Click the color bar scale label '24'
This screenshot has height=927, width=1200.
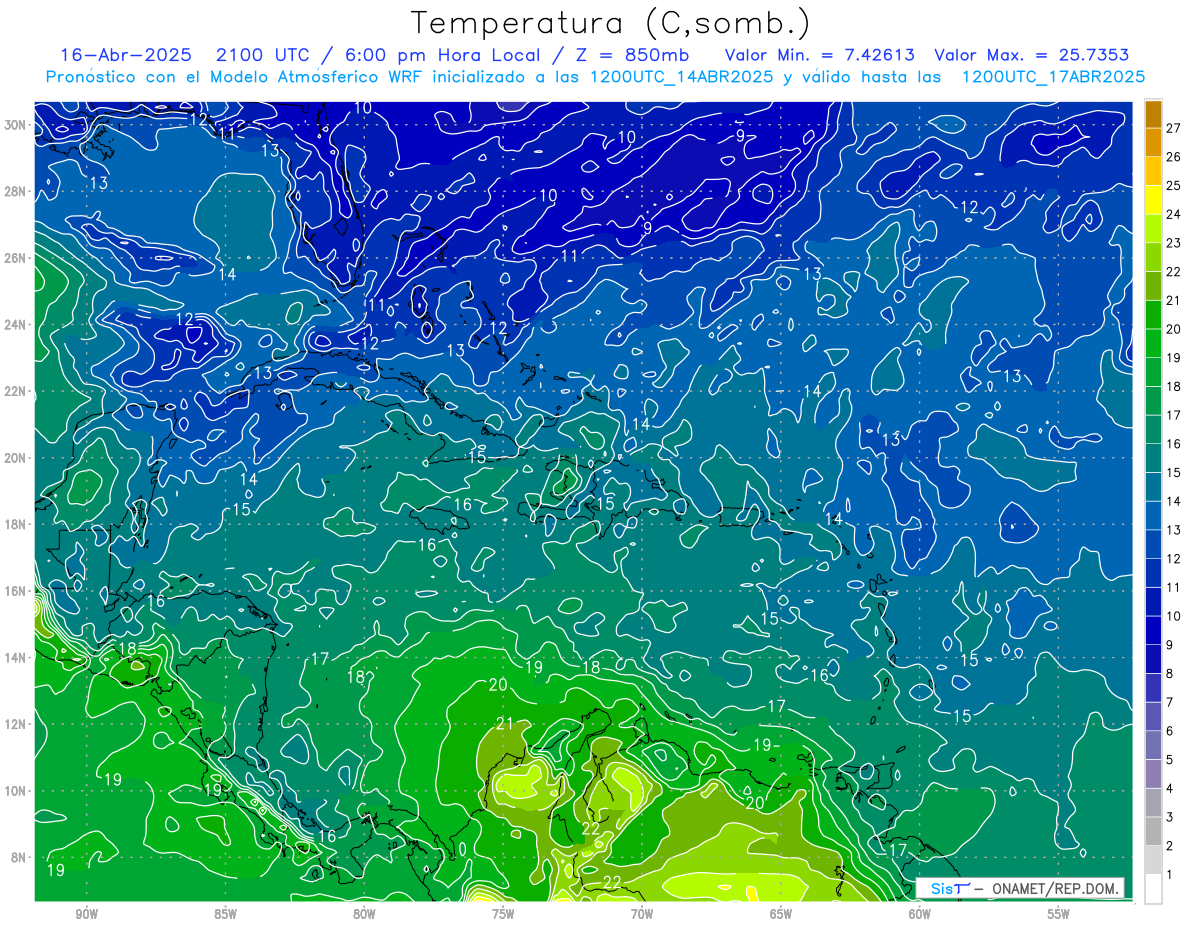click(1173, 214)
